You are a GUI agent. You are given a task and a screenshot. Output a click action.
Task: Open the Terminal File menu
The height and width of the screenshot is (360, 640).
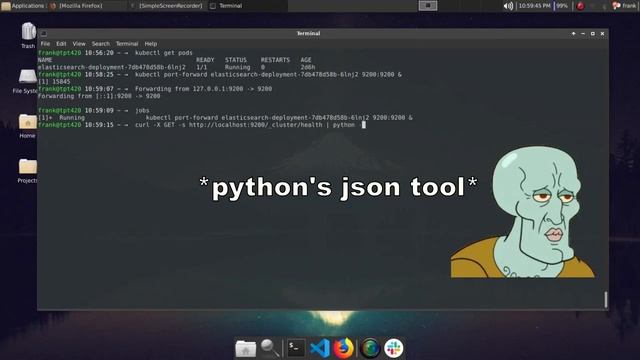click(45, 44)
